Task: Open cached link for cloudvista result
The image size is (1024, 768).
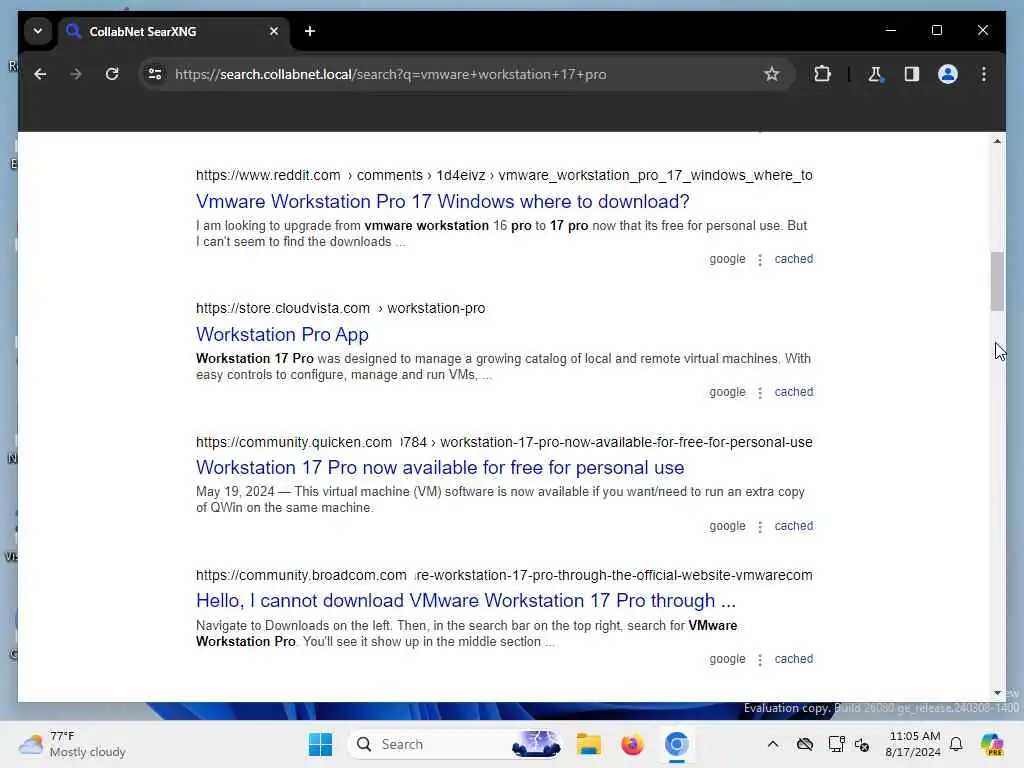Action: [793, 392]
